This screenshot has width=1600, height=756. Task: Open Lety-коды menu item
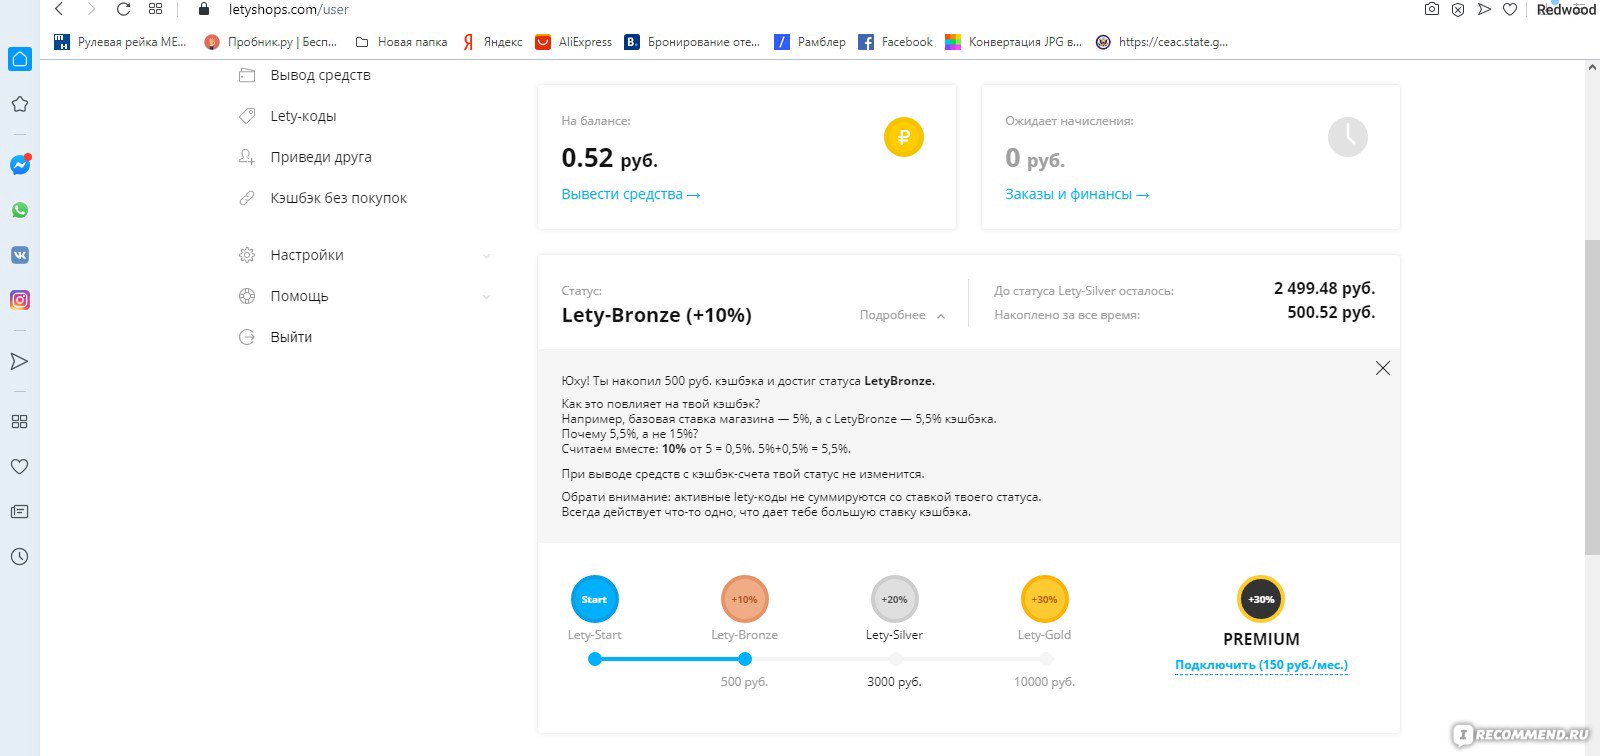(303, 116)
